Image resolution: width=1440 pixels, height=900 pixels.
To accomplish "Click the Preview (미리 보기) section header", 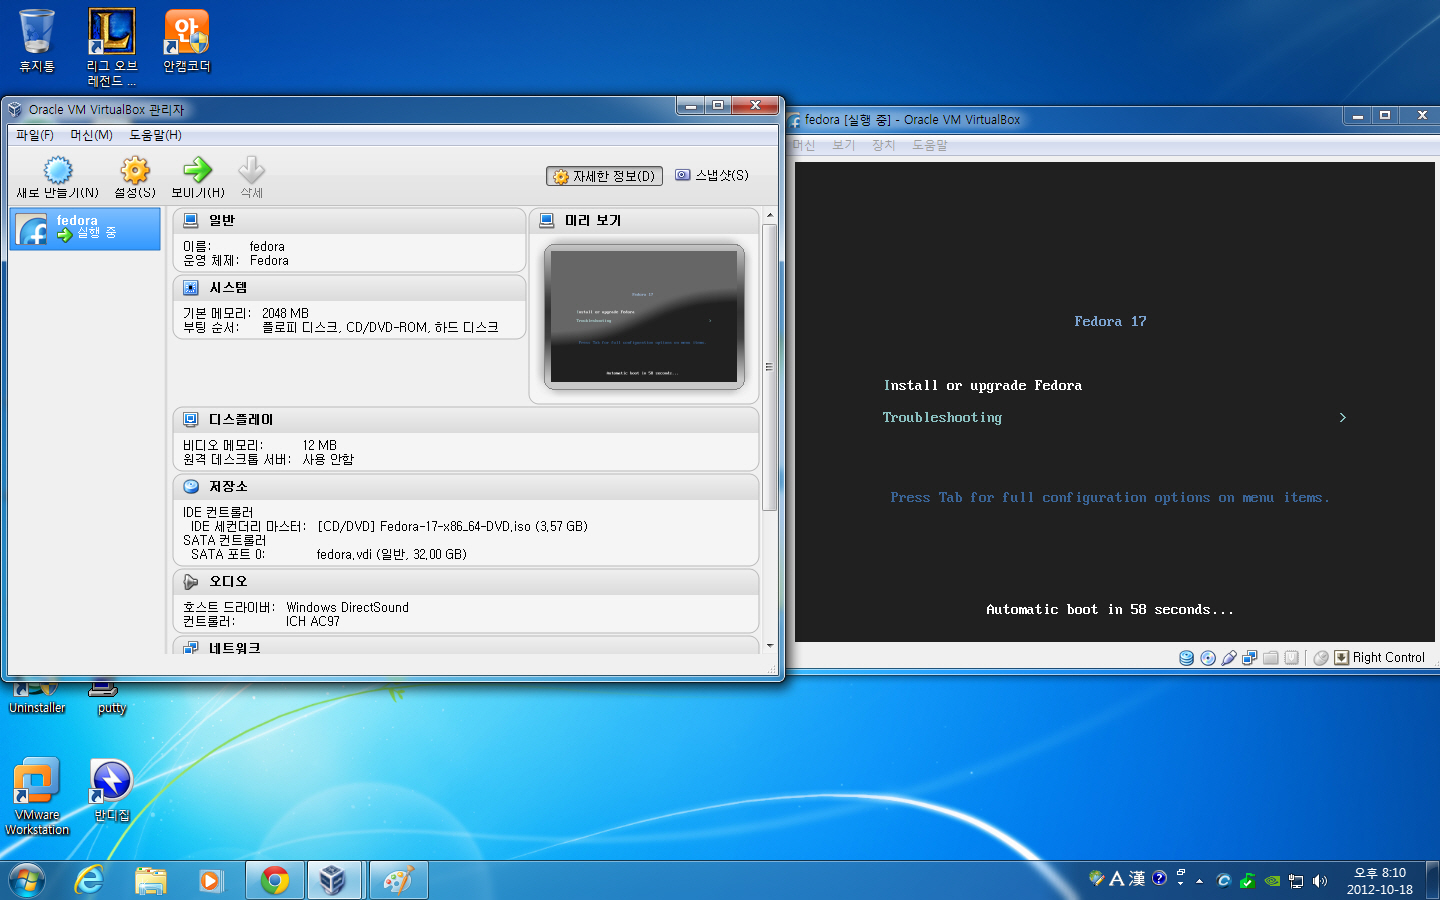I will 644,220.
